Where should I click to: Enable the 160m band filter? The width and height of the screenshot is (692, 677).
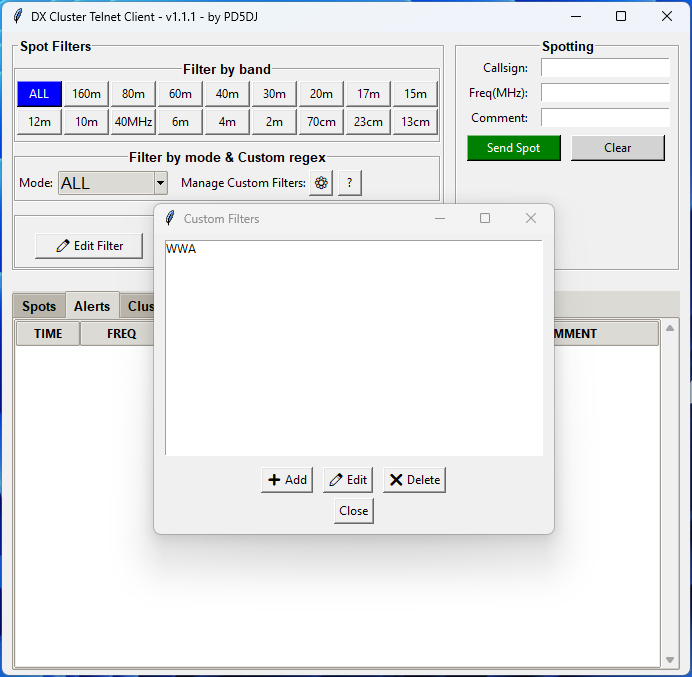coord(86,94)
